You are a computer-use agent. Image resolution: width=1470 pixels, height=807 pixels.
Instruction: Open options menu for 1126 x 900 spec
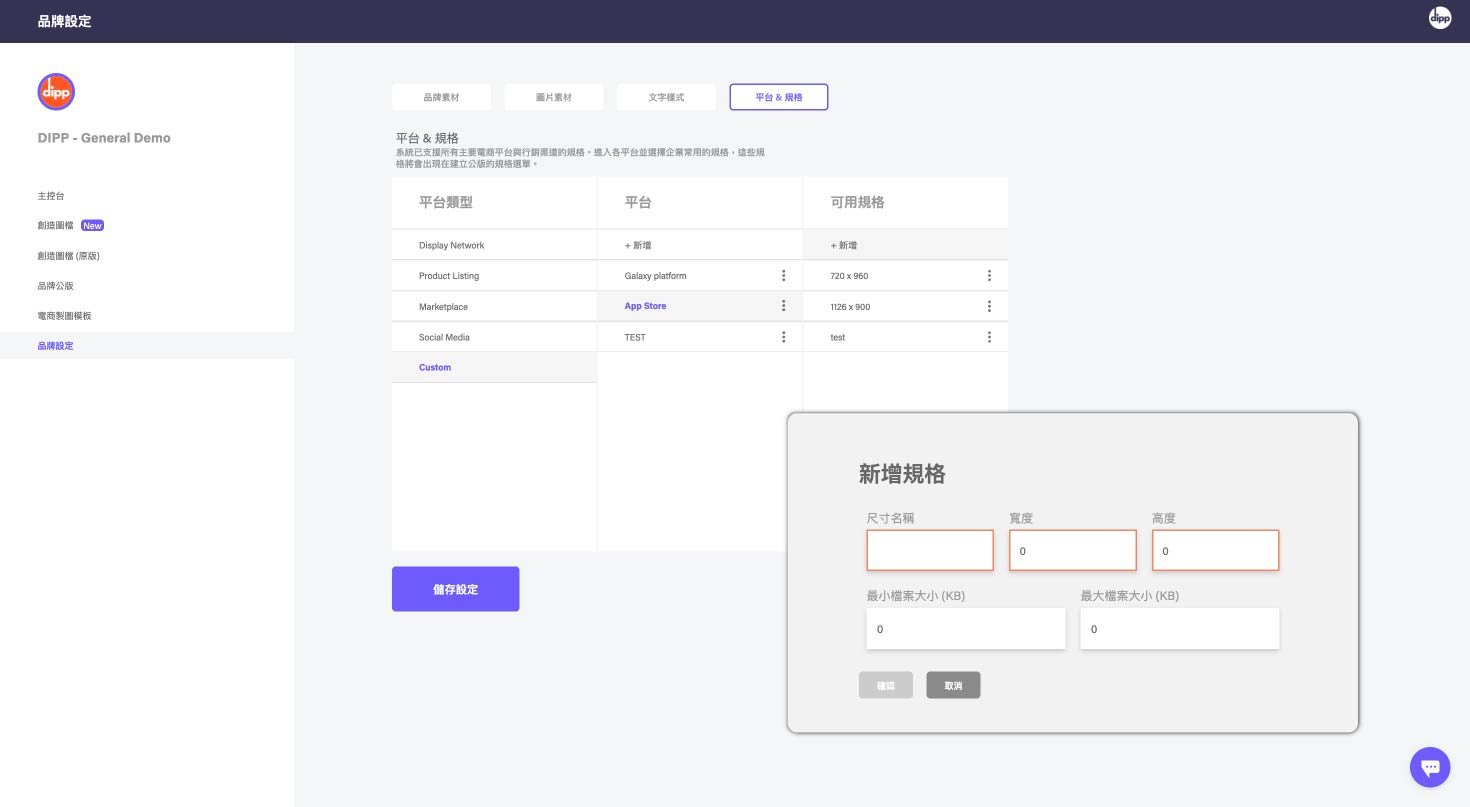(989, 306)
